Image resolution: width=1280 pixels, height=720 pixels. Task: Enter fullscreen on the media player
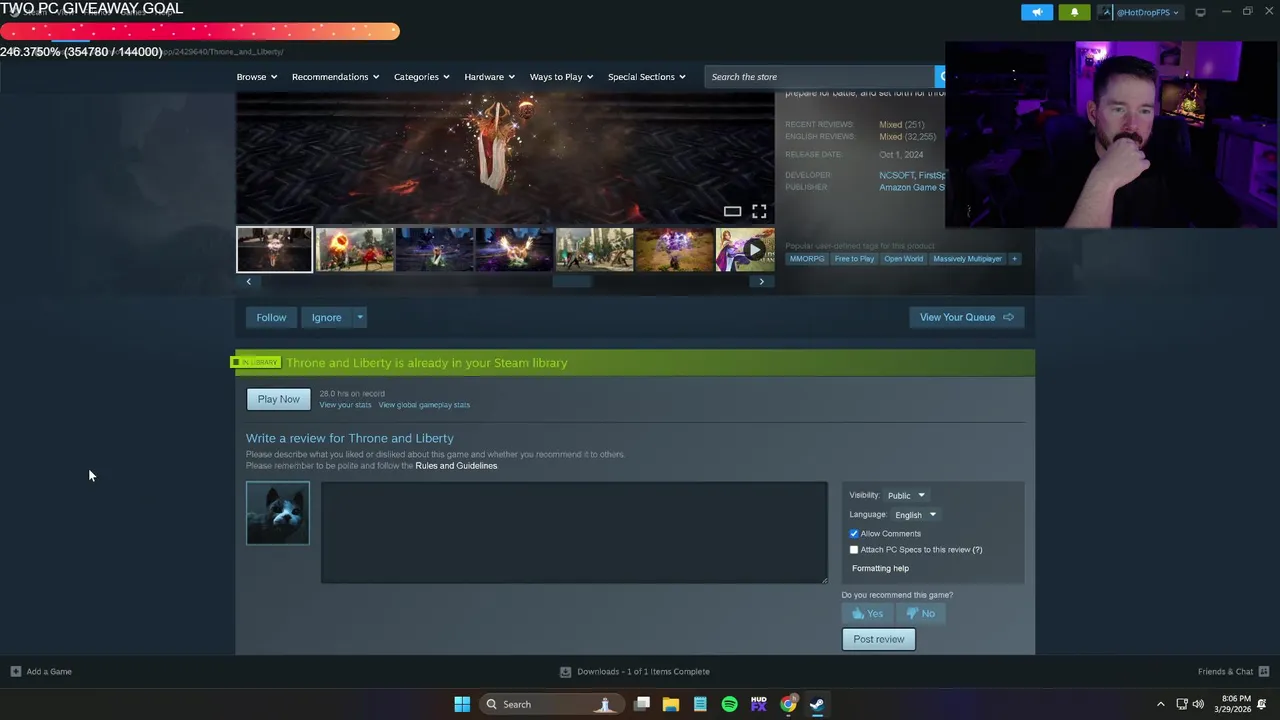click(759, 211)
